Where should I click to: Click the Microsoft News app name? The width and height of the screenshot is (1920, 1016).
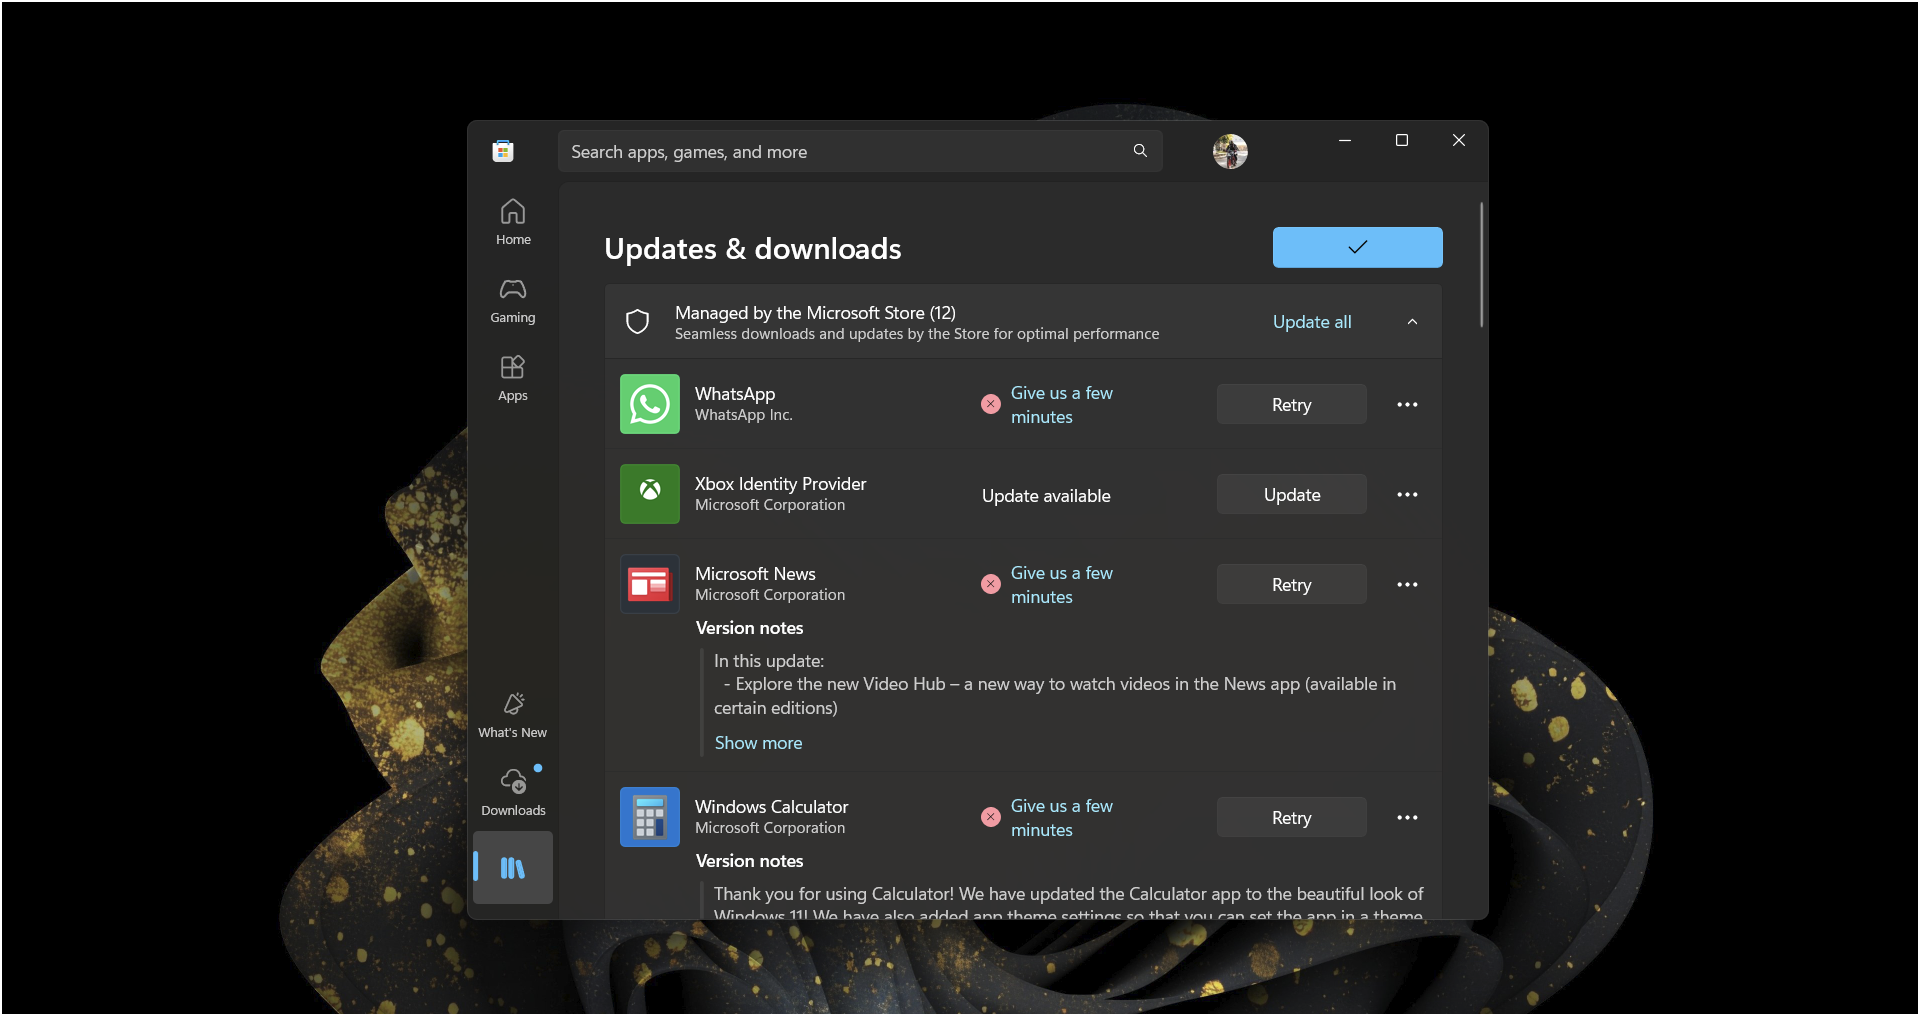[x=755, y=574]
